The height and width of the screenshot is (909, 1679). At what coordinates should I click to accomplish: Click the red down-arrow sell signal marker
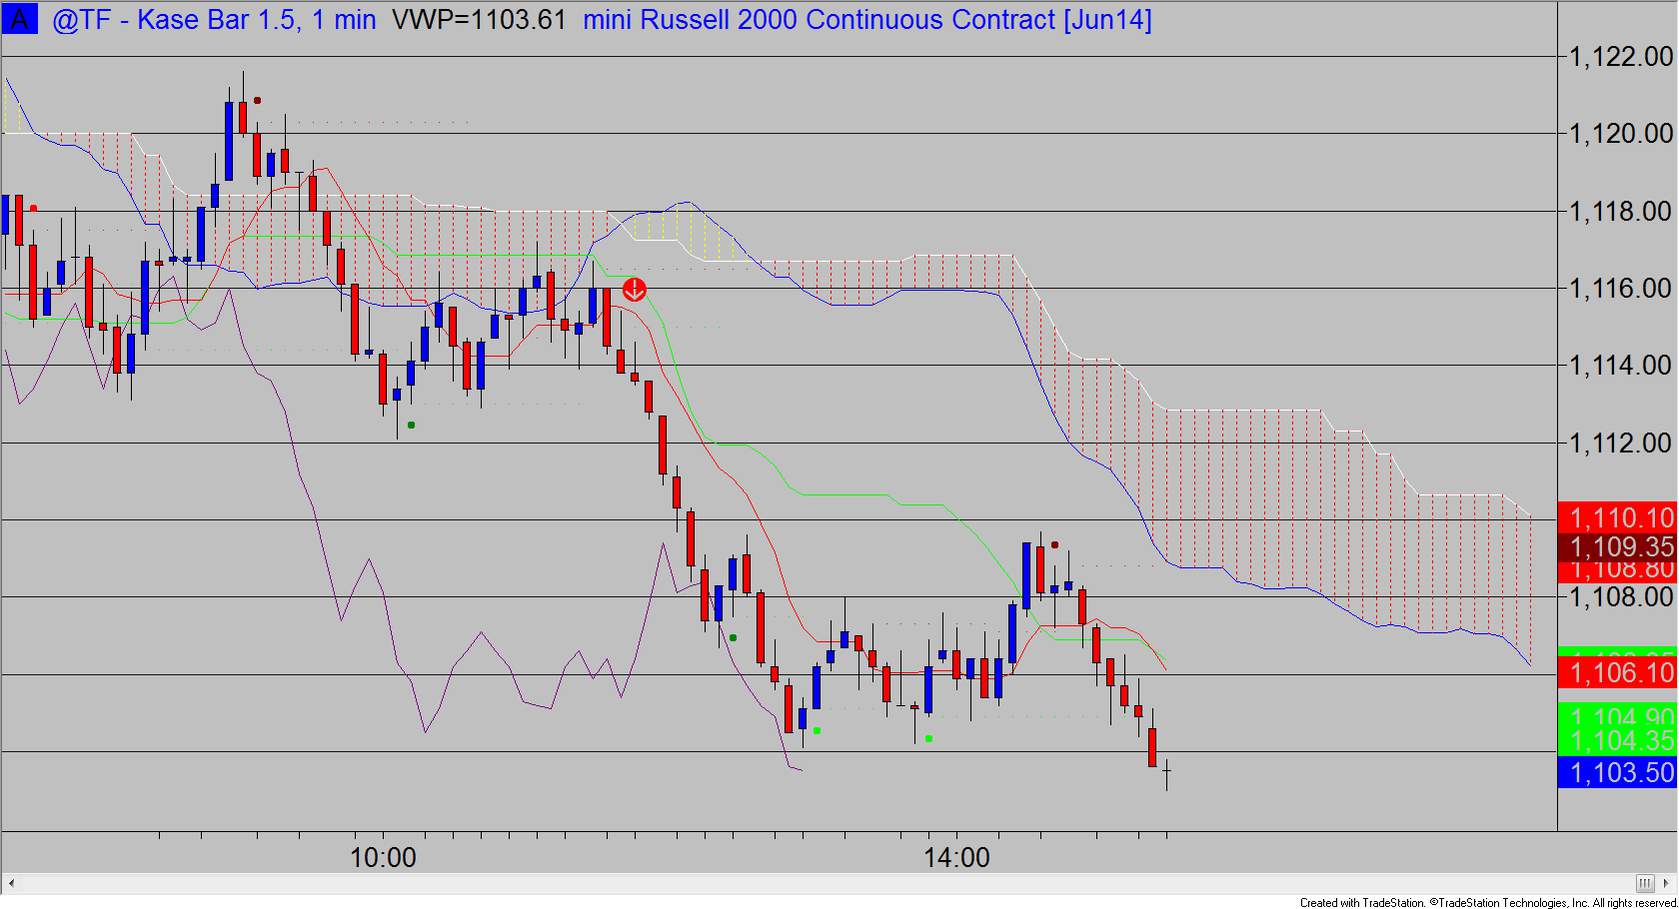pyautogui.click(x=634, y=290)
